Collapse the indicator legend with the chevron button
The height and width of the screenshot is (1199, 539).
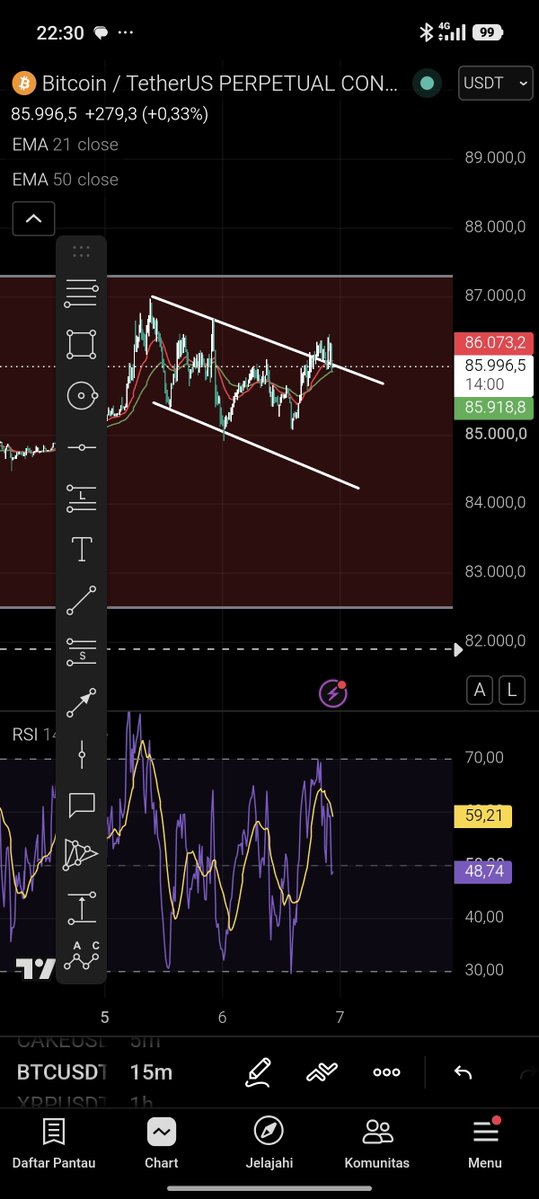point(34,219)
